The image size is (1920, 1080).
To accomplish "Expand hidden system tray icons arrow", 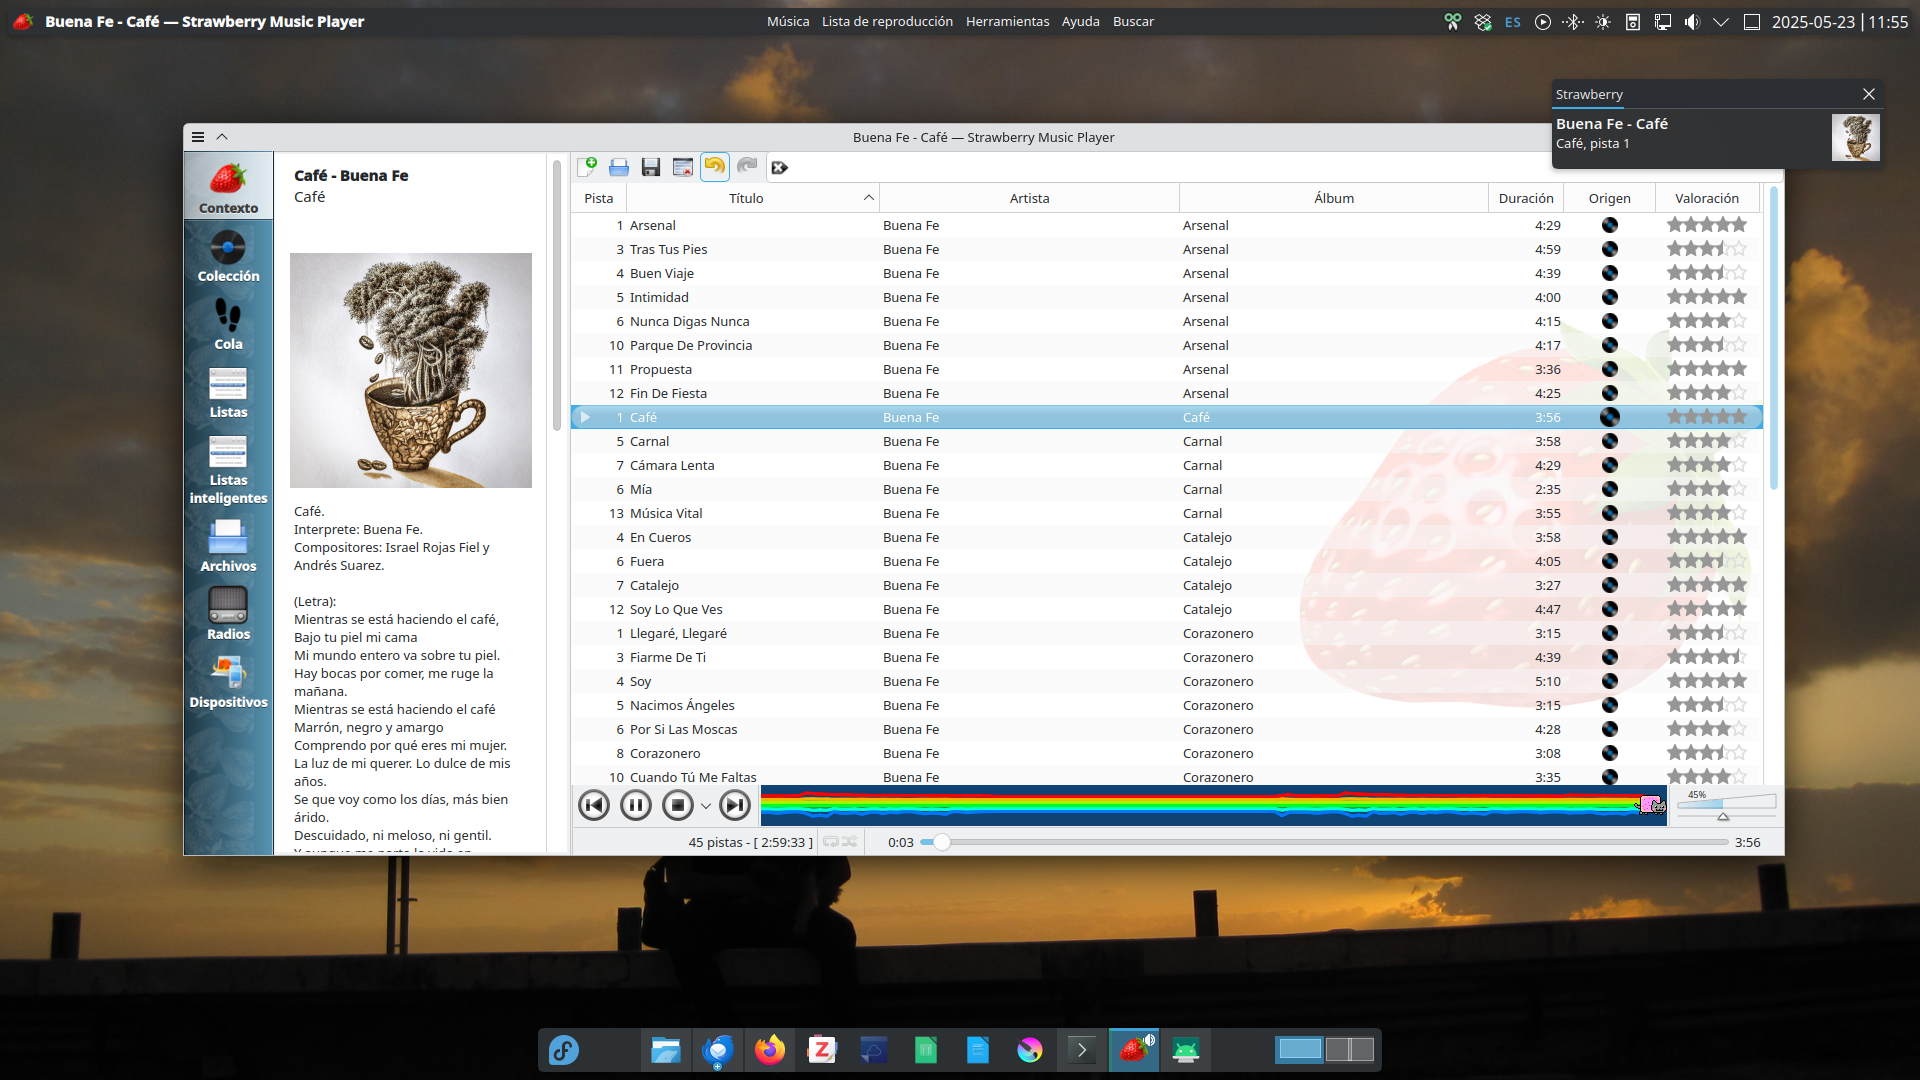I will tap(1721, 22).
